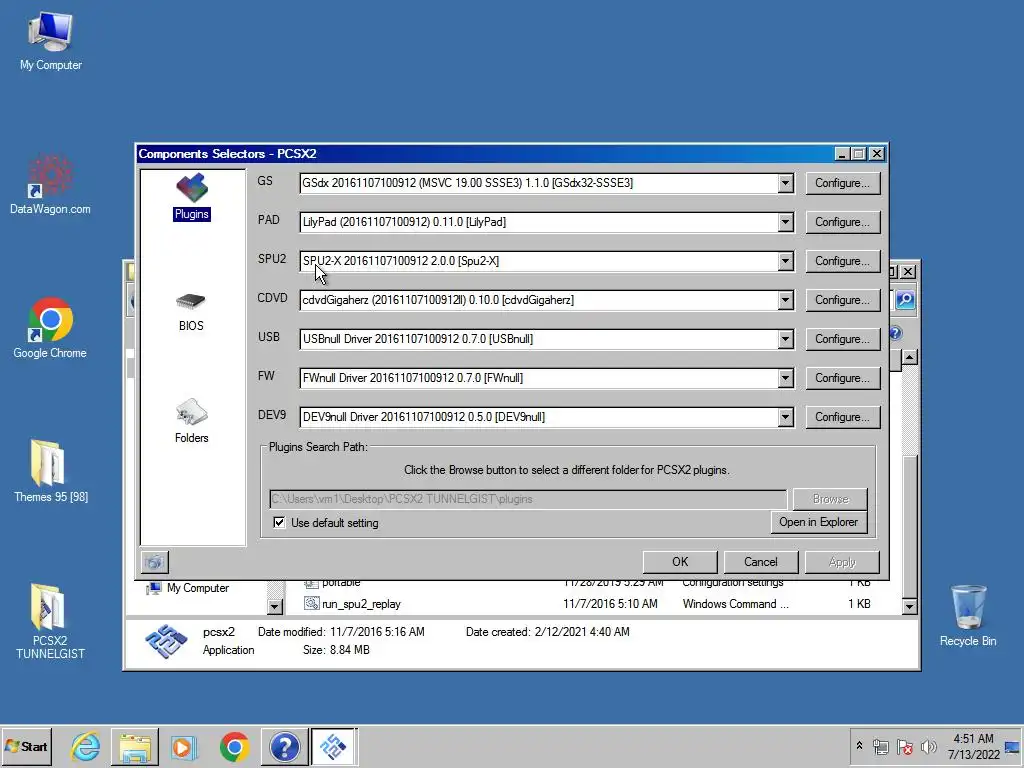This screenshot has height=768, width=1024.
Task: Expand the DEV9 plugin dropdown
Action: click(x=786, y=417)
